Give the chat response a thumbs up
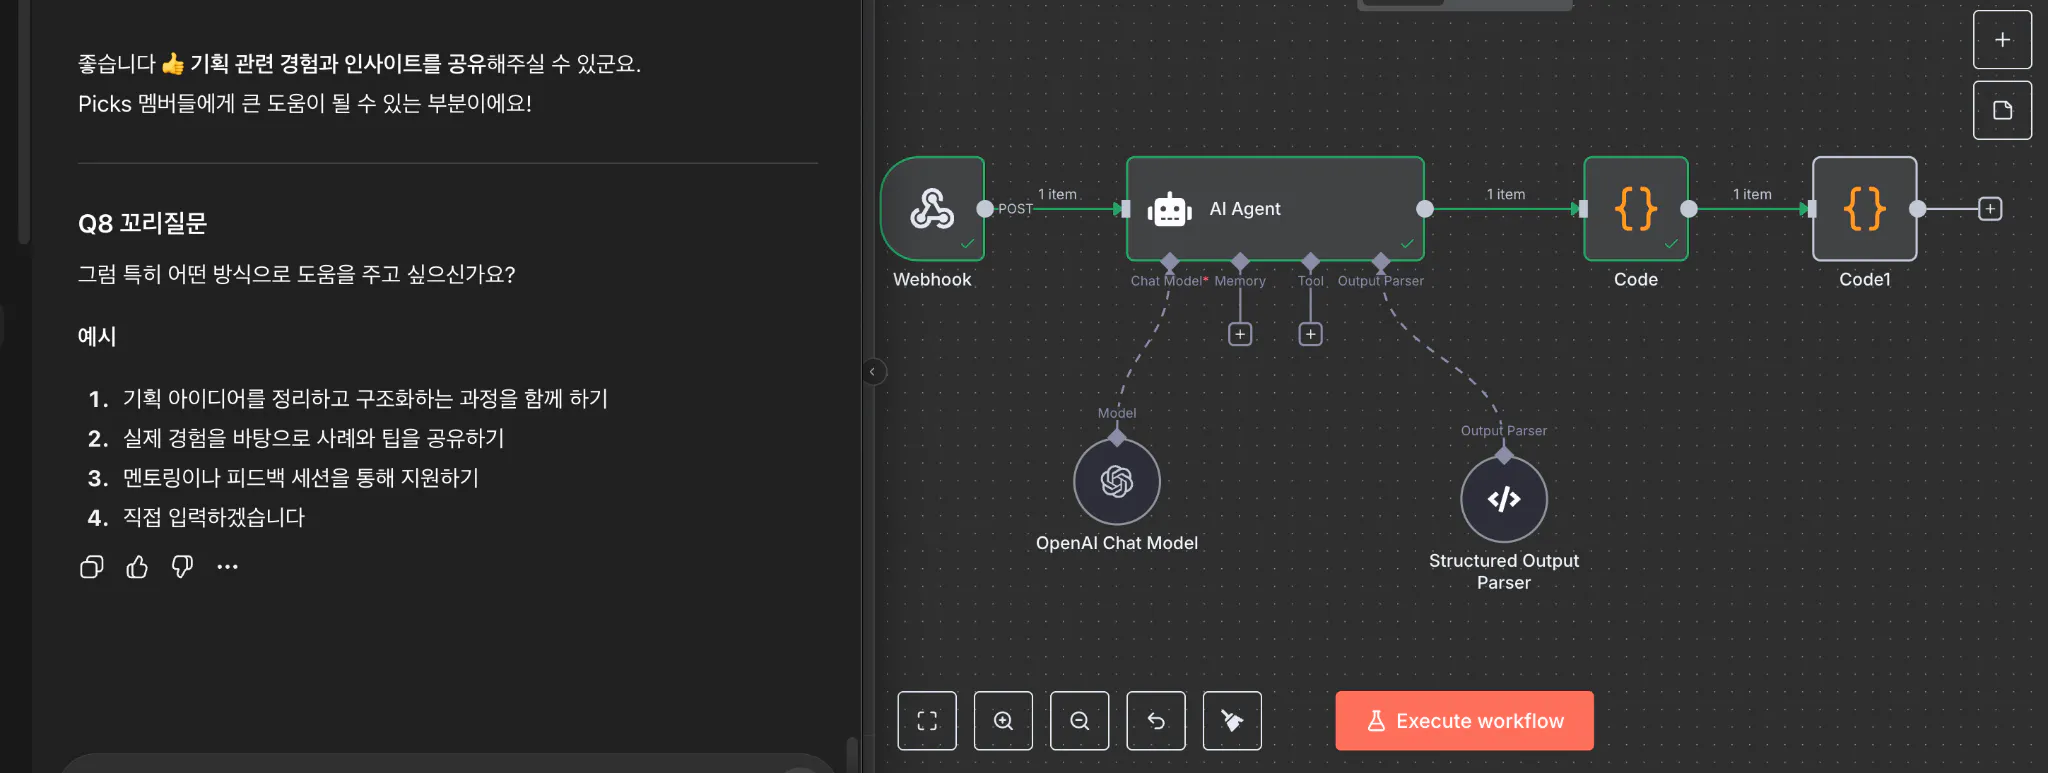Image resolution: width=2048 pixels, height=773 pixels. click(x=137, y=567)
